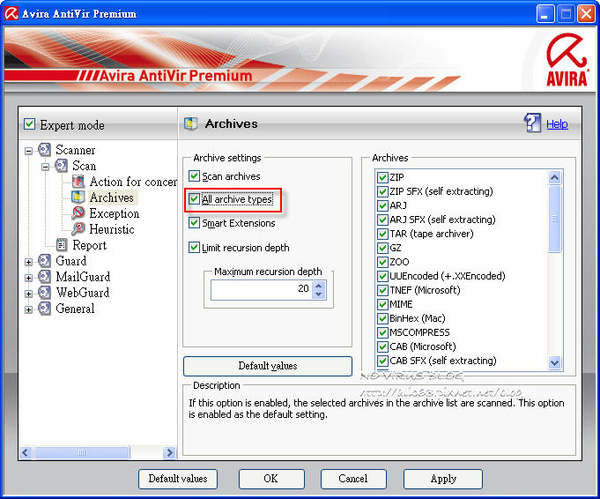Collapse the Scan tree node
The width and height of the screenshot is (600, 499).
(45, 166)
